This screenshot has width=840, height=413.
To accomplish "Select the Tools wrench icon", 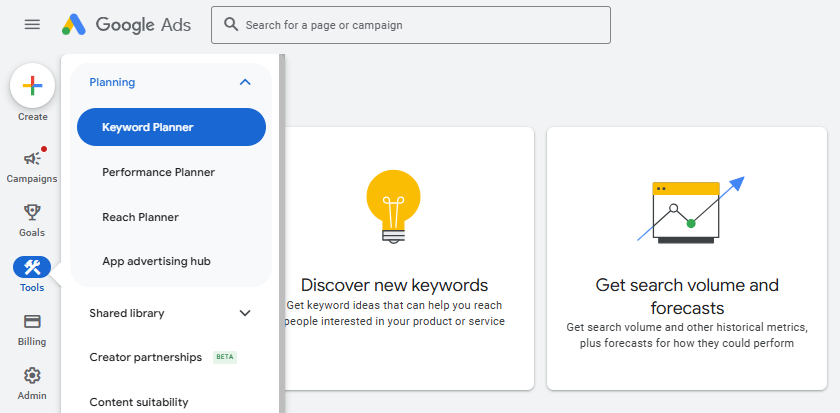I will (32, 267).
